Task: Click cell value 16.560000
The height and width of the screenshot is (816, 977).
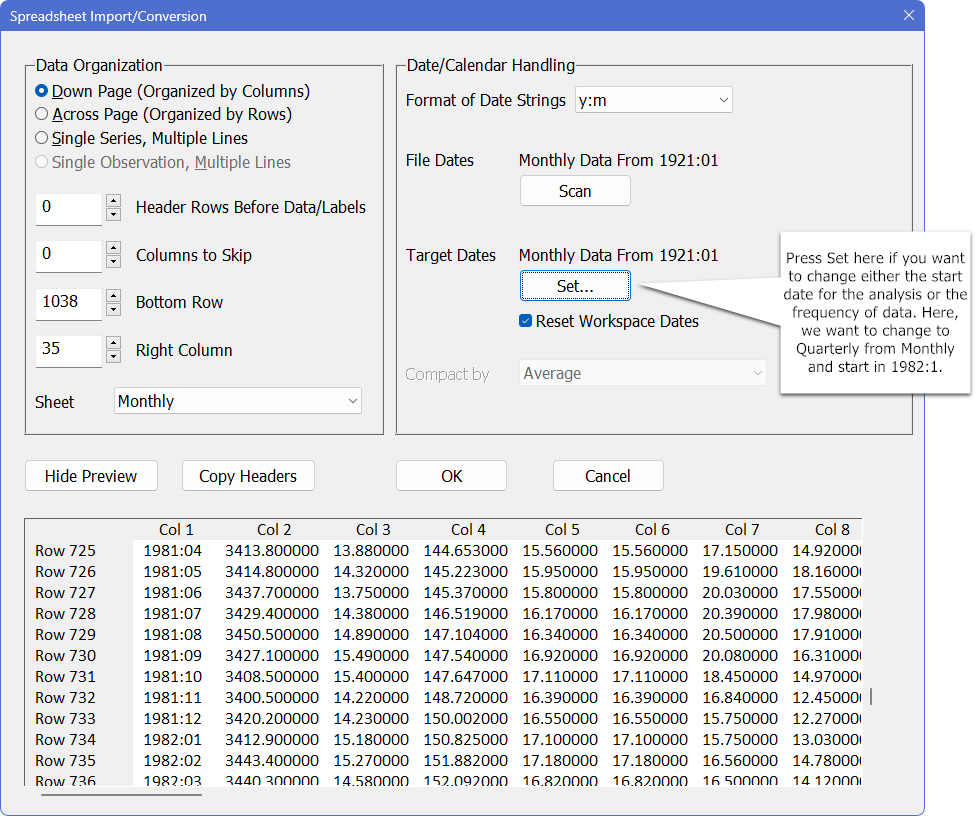Action: point(740,761)
